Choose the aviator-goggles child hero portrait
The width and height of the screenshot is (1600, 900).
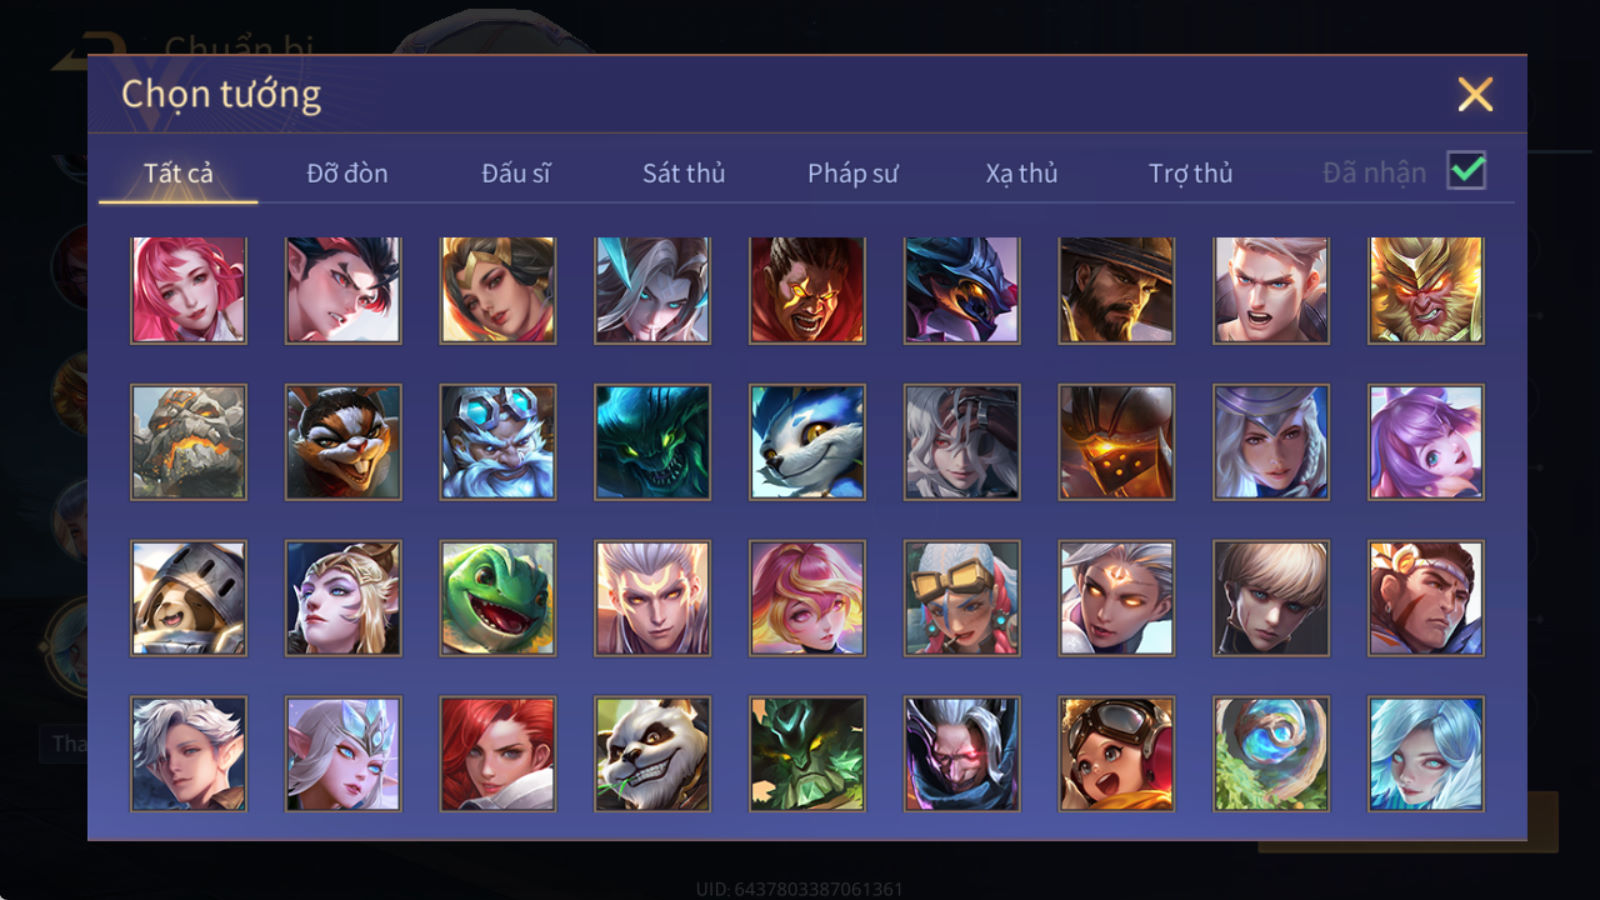1116,753
